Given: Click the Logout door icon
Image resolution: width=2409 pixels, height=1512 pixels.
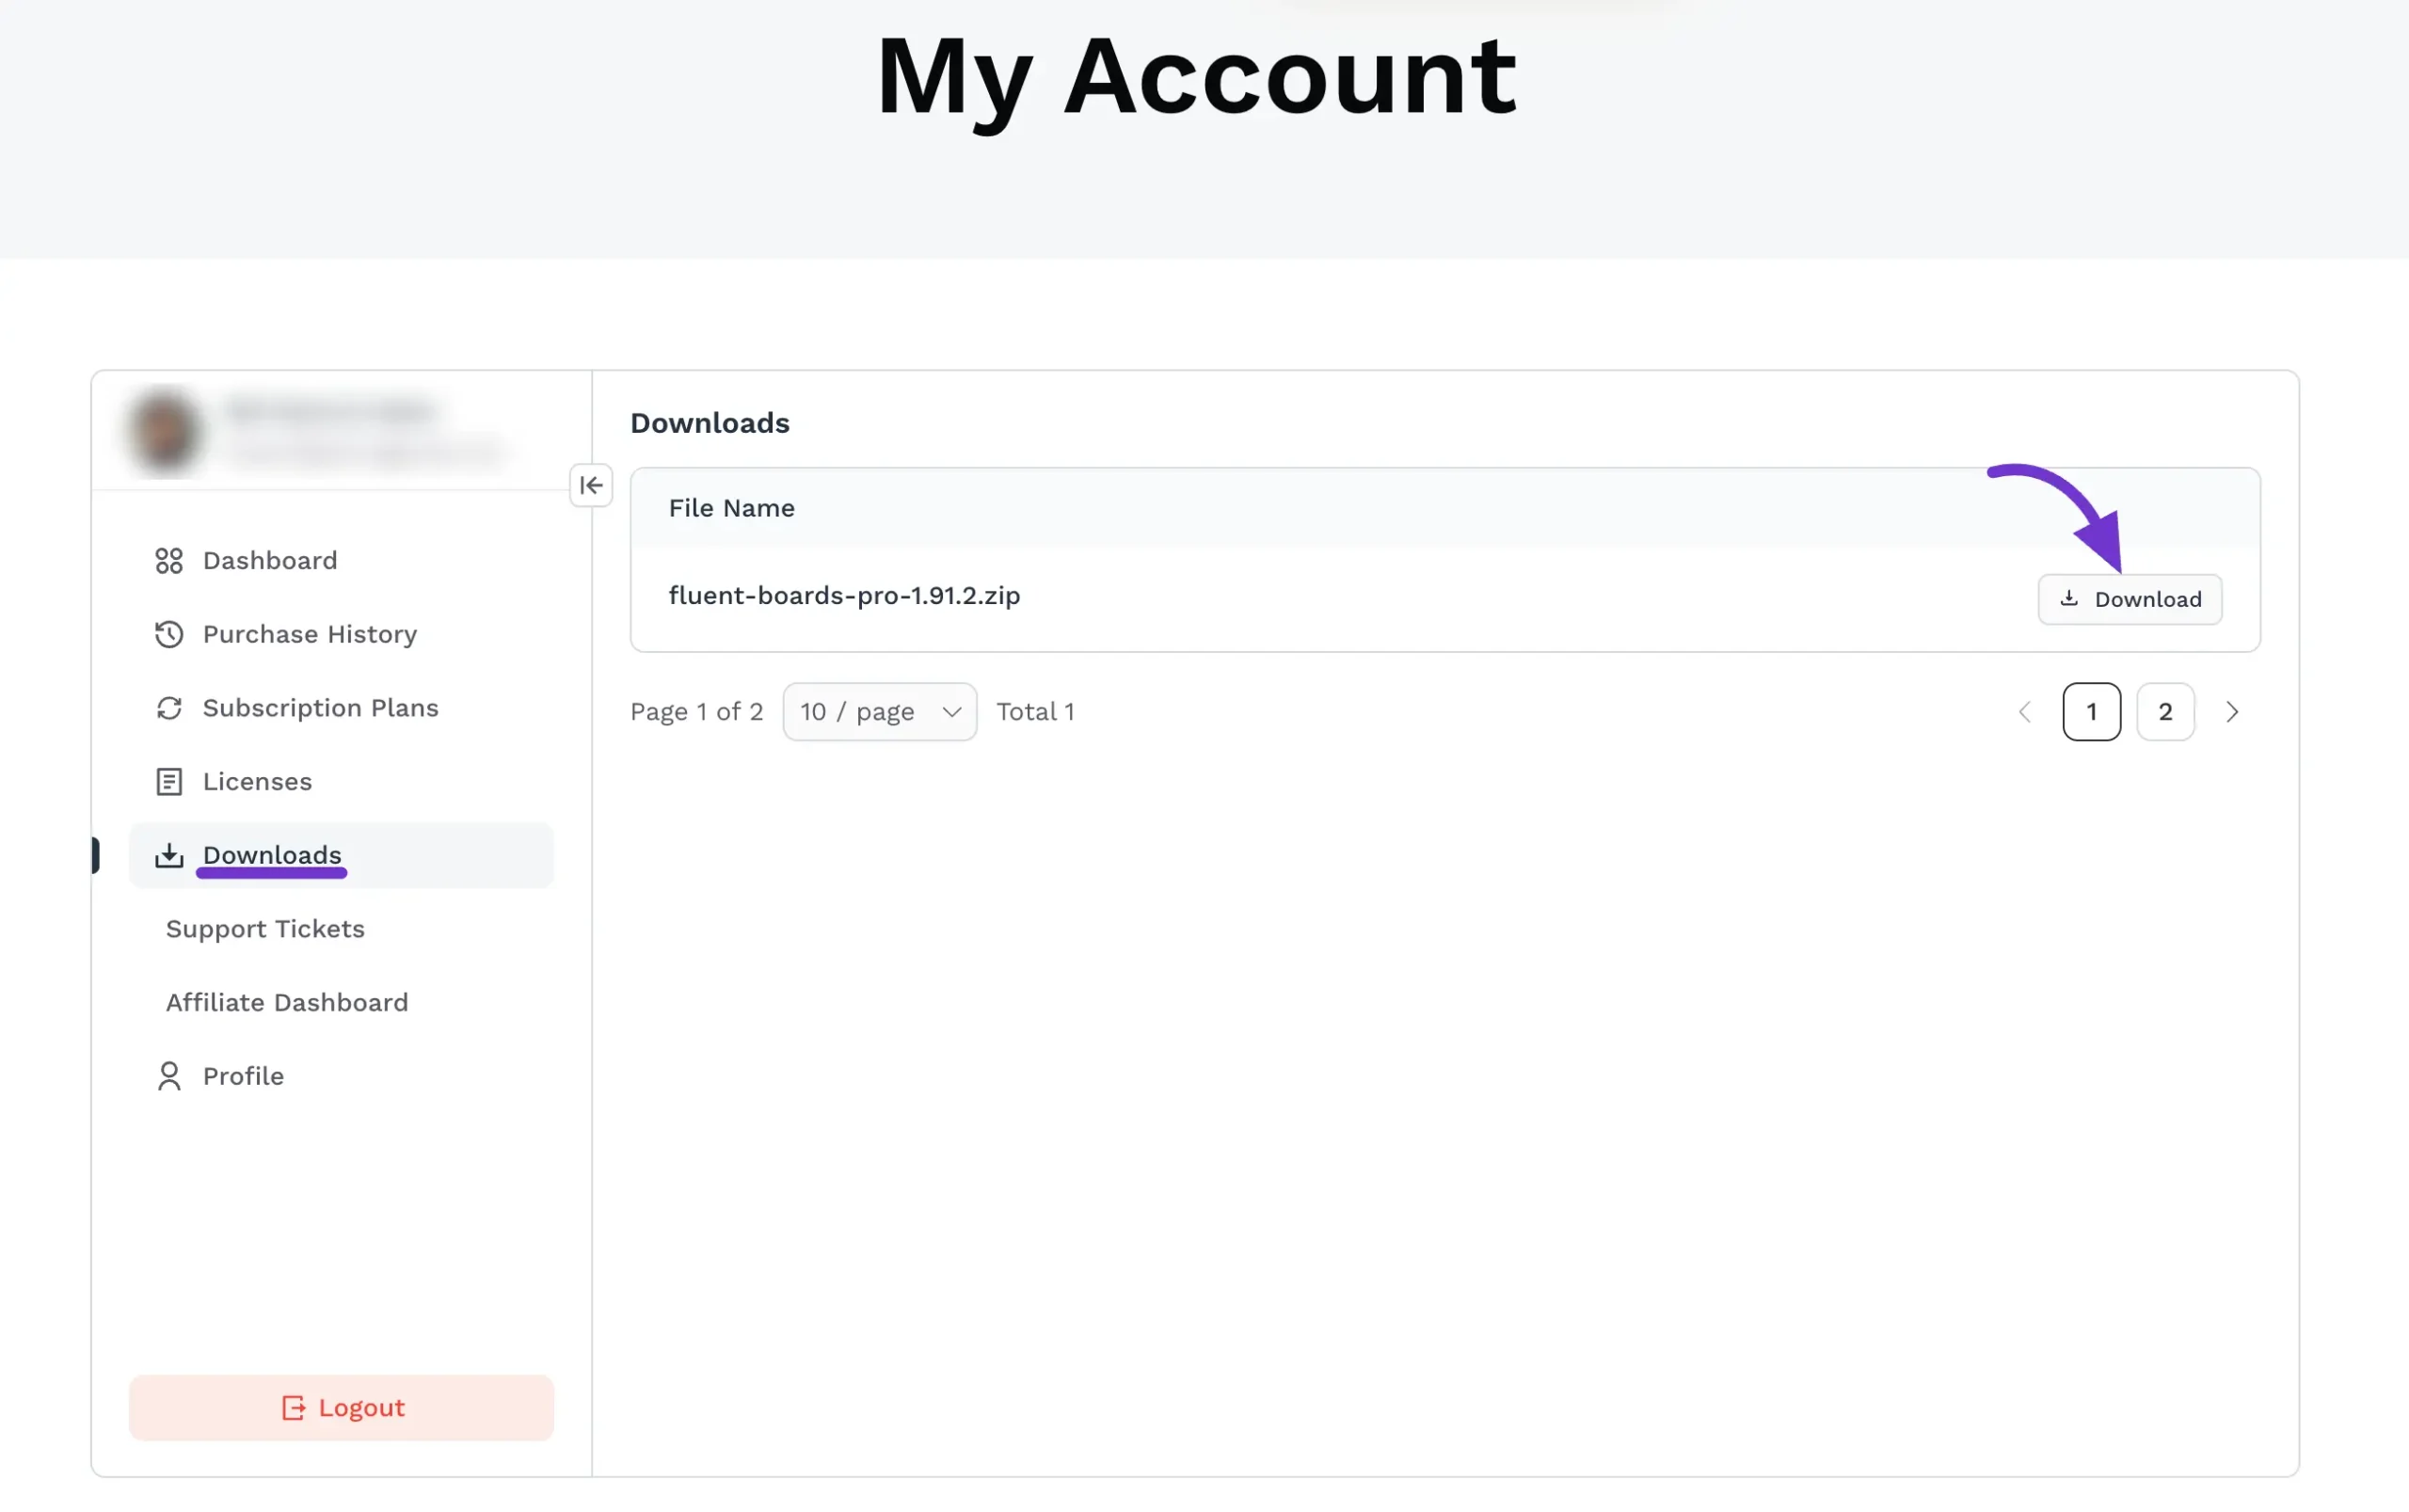Looking at the screenshot, I should 292,1408.
